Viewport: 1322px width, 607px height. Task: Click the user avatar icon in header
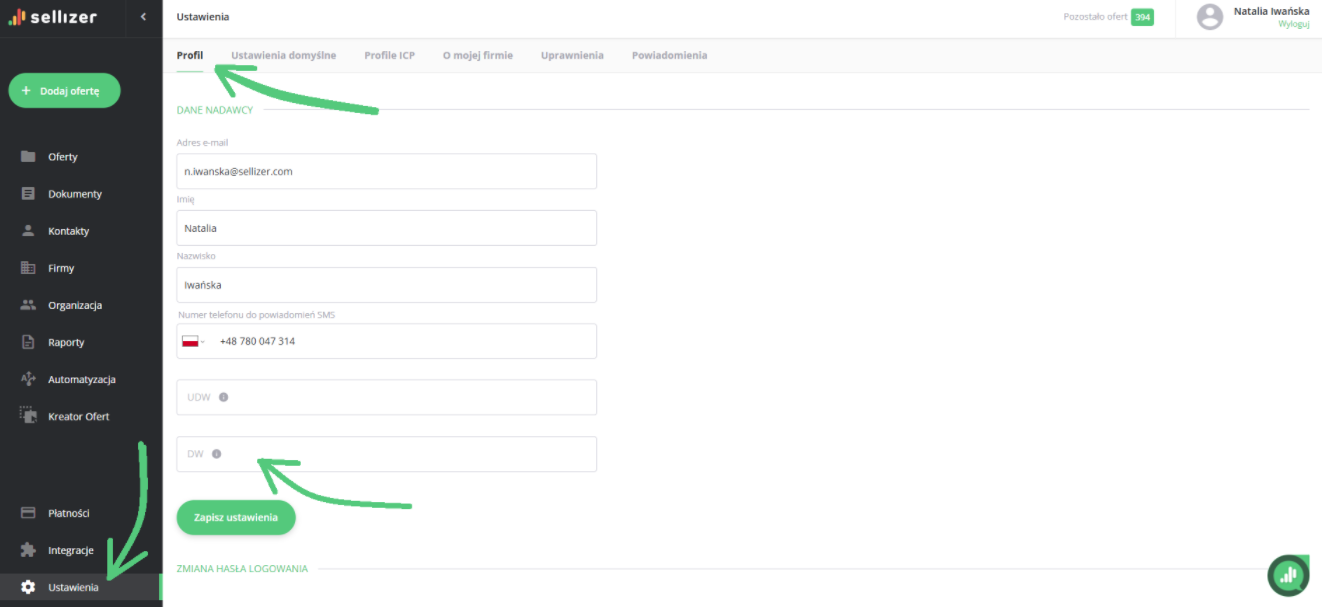click(x=1210, y=17)
